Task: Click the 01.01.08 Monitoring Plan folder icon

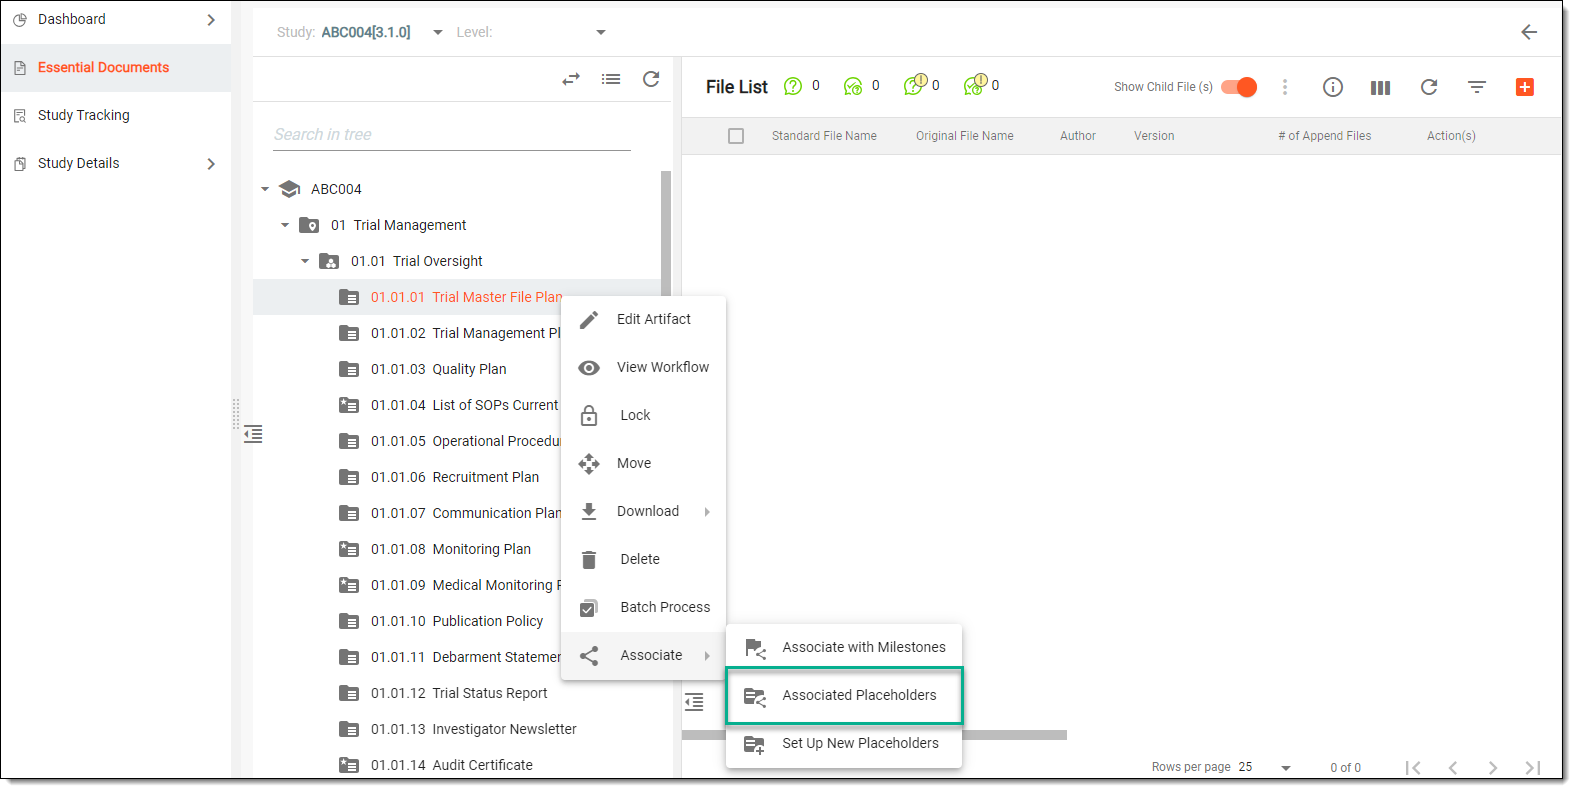Action: pos(349,549)
